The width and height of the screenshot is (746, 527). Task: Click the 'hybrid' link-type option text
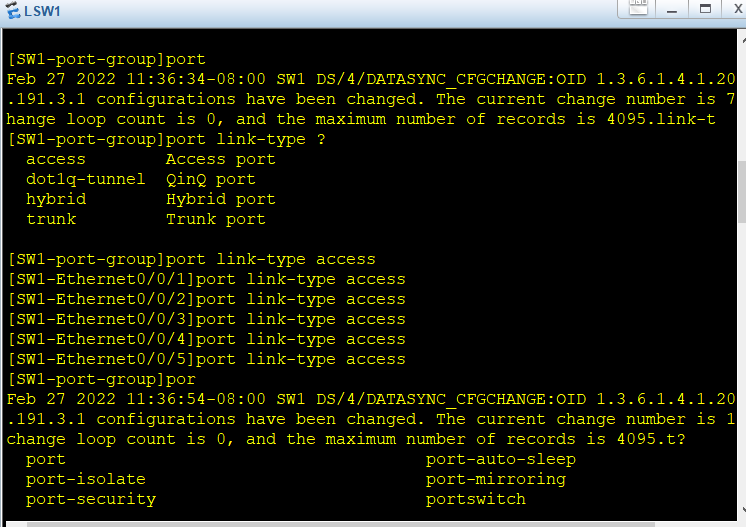pyautogui.click(x=56, y=199)
